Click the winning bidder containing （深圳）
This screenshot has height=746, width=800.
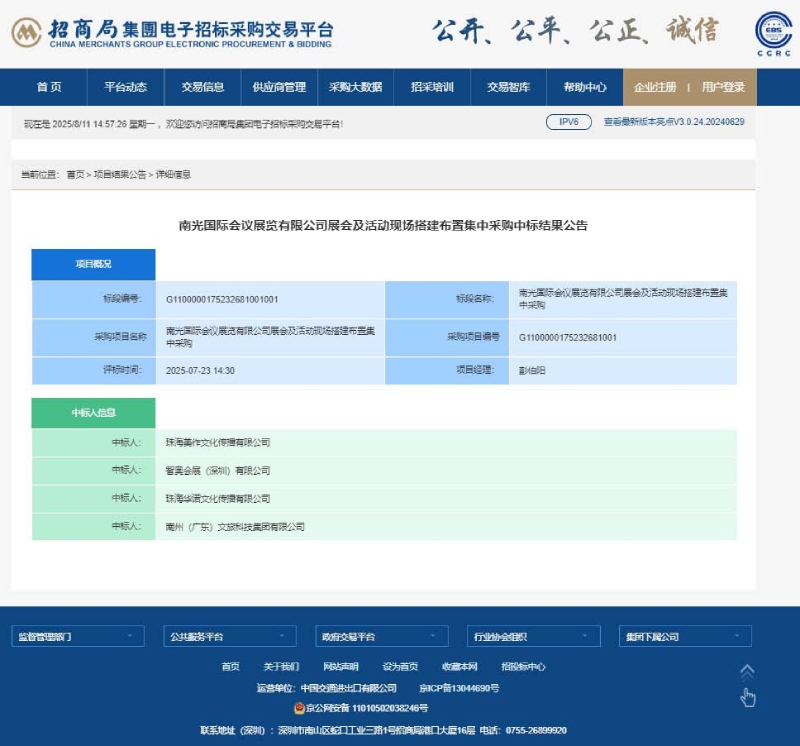coord(218,470)
